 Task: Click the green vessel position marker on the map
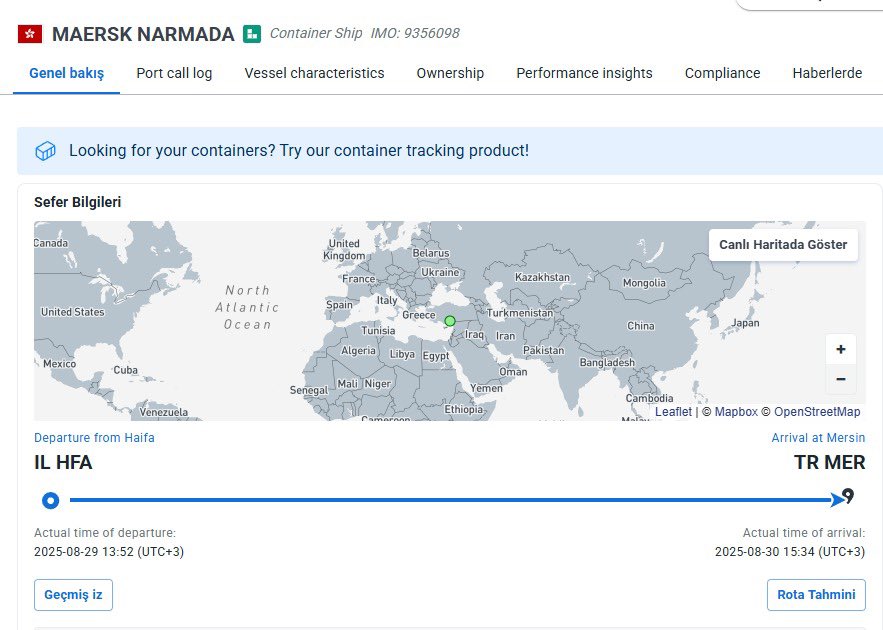pos(449,321)
